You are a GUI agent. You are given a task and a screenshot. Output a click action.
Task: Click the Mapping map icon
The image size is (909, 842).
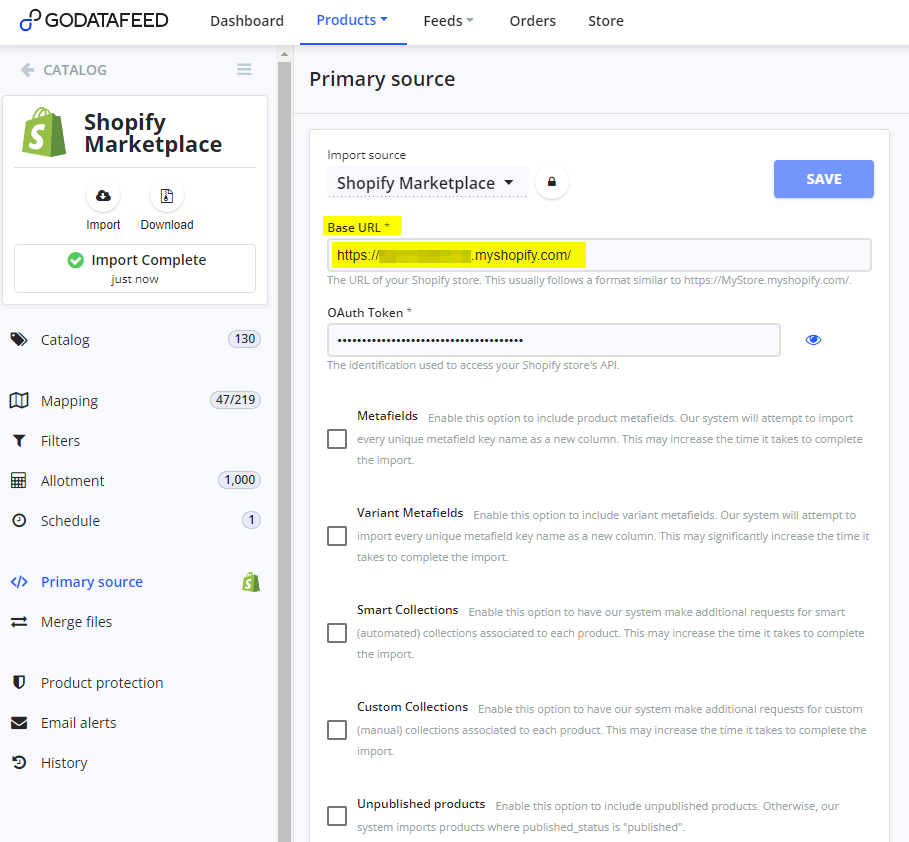(x=19, y=400)
